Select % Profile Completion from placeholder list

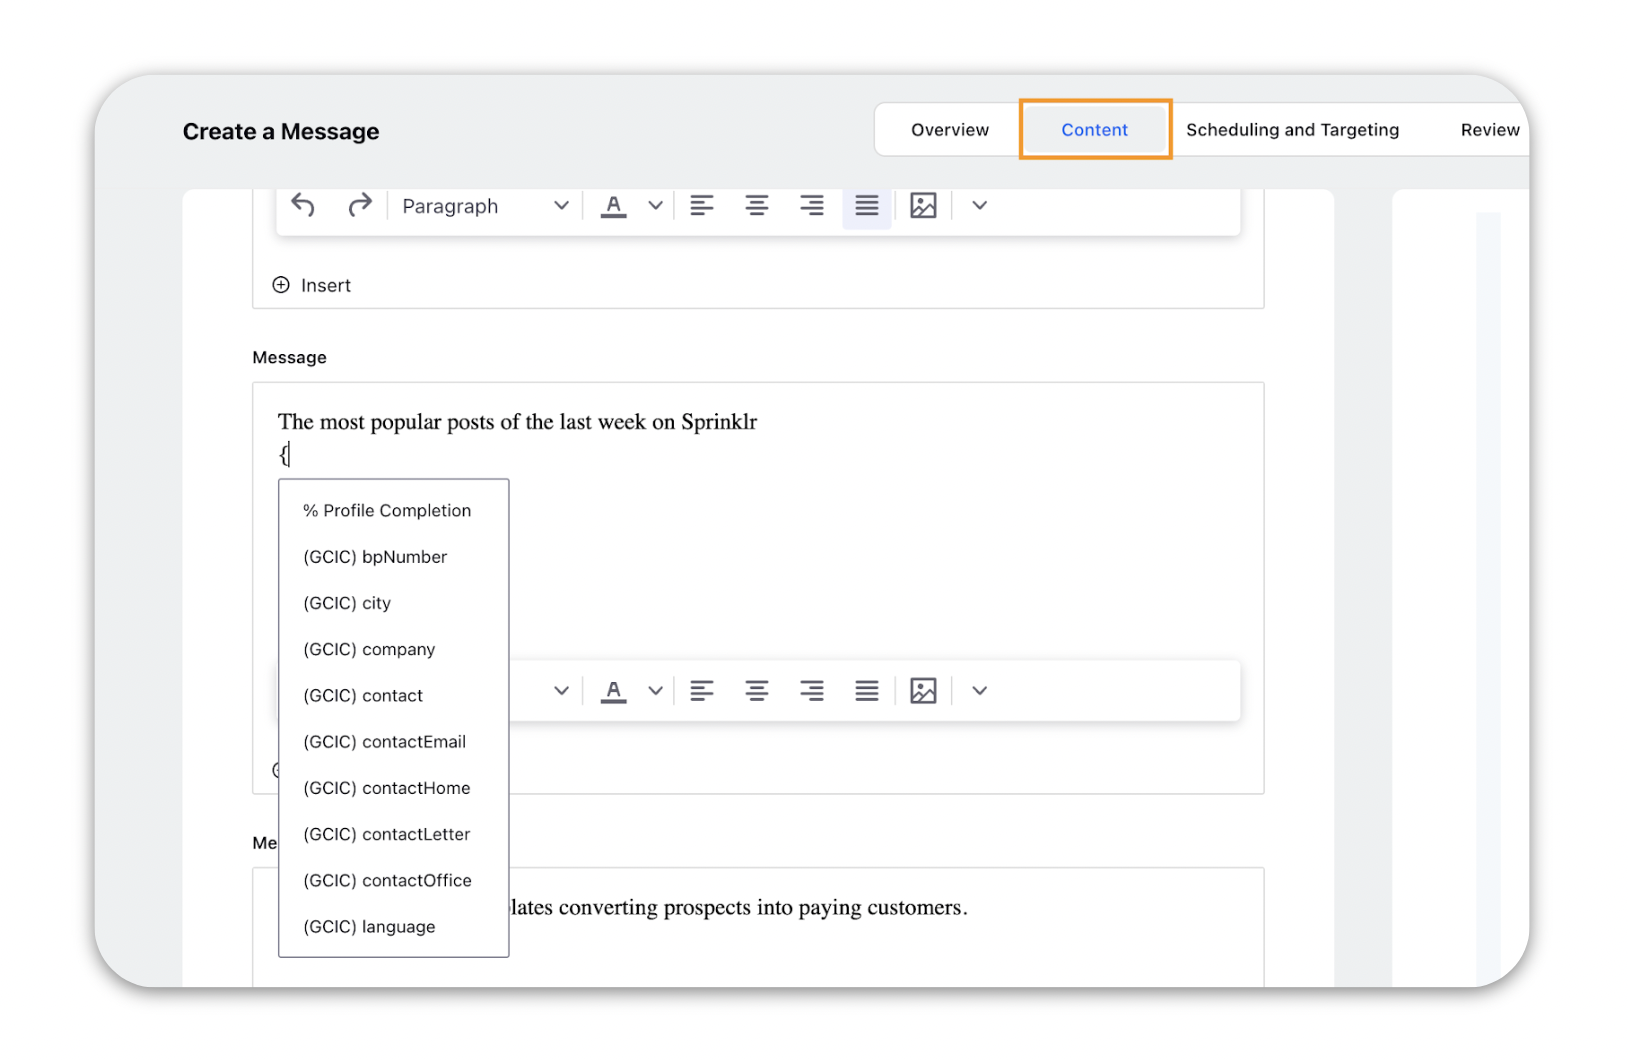pyautogui.click(x=387, y=511)
